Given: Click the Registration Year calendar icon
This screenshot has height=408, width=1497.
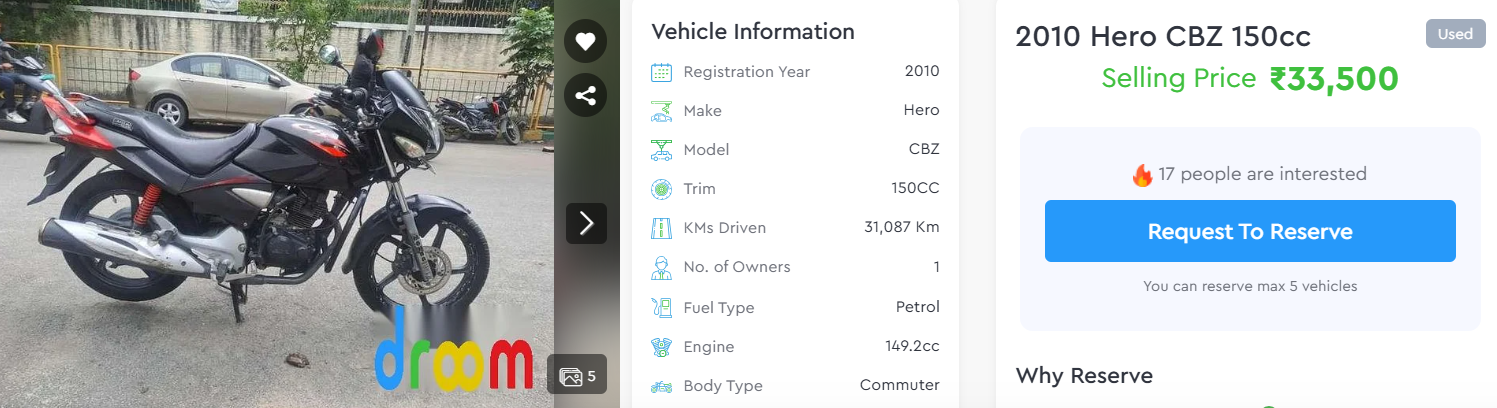Looking at the screenshot, I should pyautogui.click(x=661, y=72).
